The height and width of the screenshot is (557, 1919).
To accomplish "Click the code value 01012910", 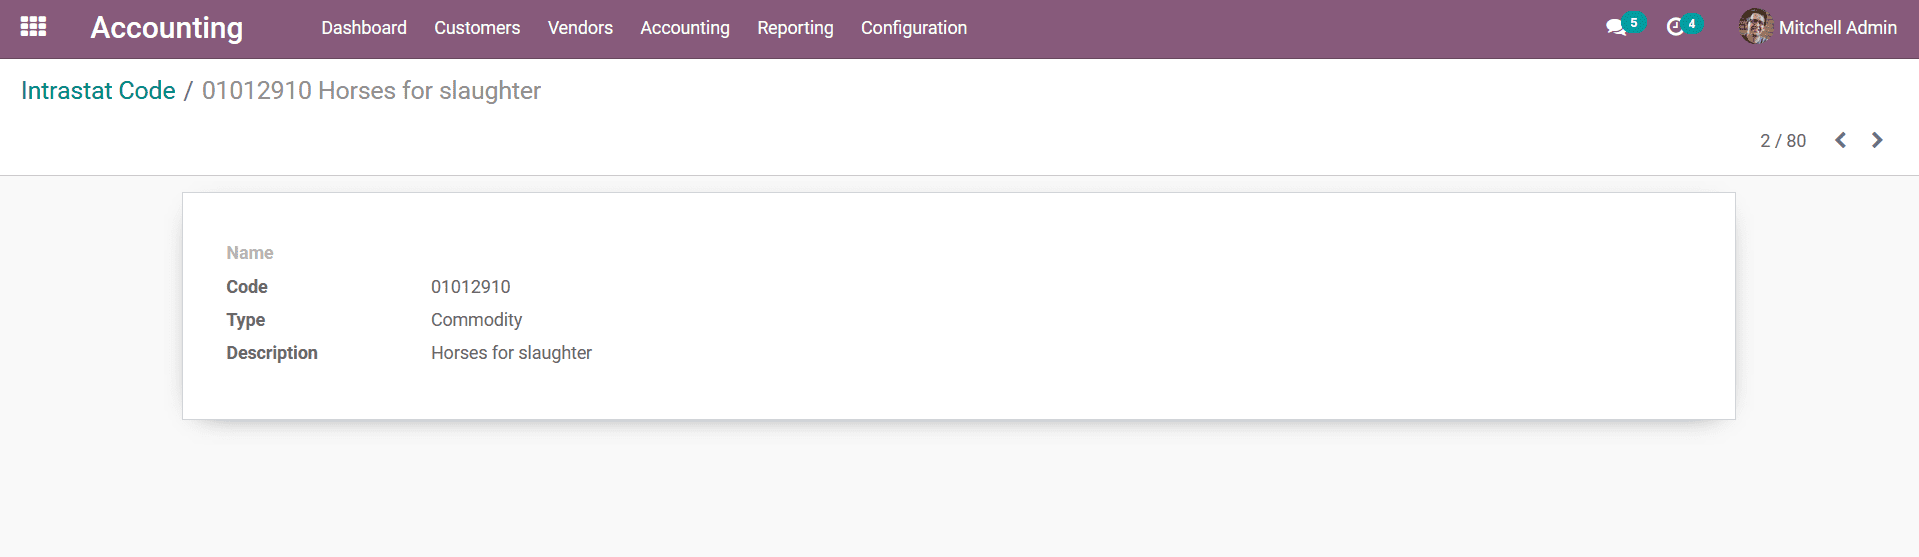I will (470, 287).
